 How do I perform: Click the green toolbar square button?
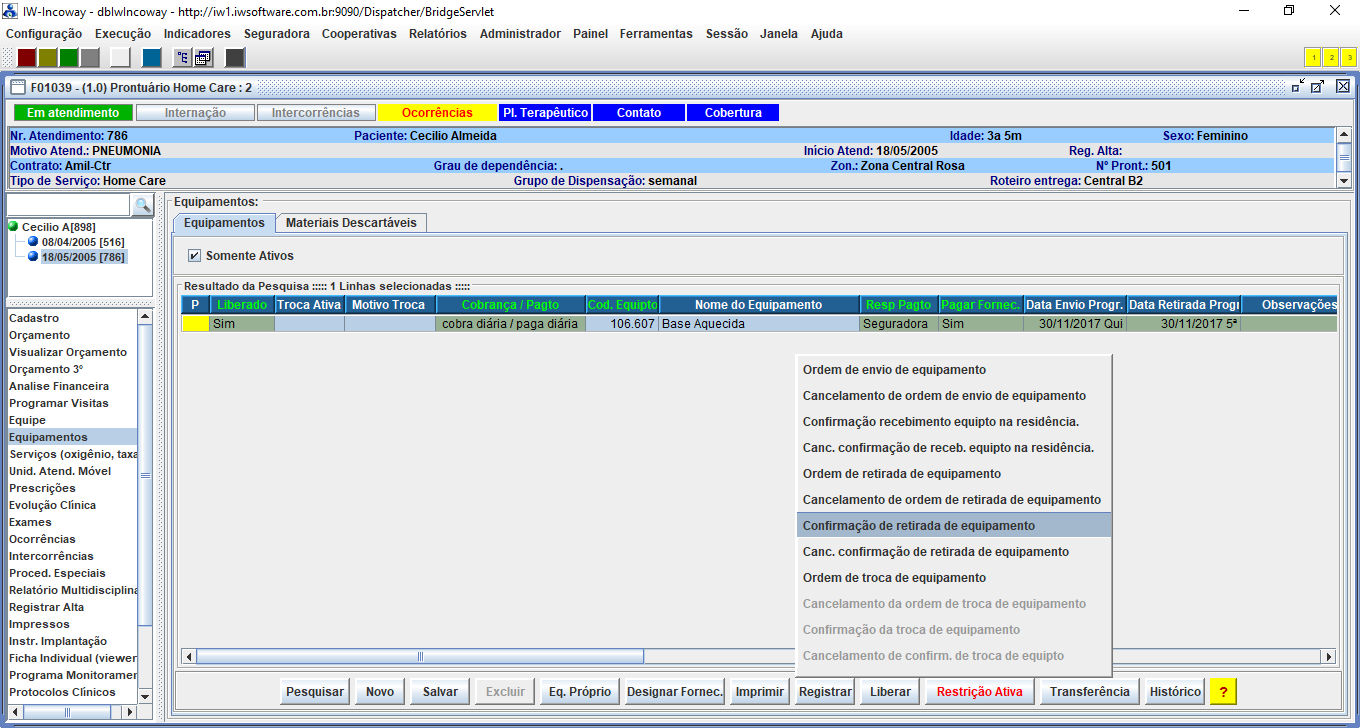point(69,57)
